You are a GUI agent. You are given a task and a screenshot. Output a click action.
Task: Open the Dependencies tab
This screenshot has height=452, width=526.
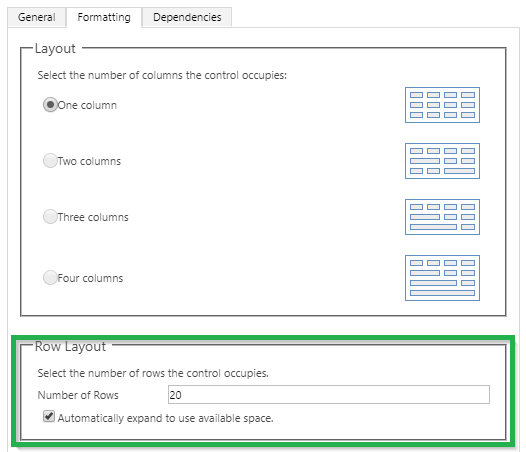(x=187, y=17)
